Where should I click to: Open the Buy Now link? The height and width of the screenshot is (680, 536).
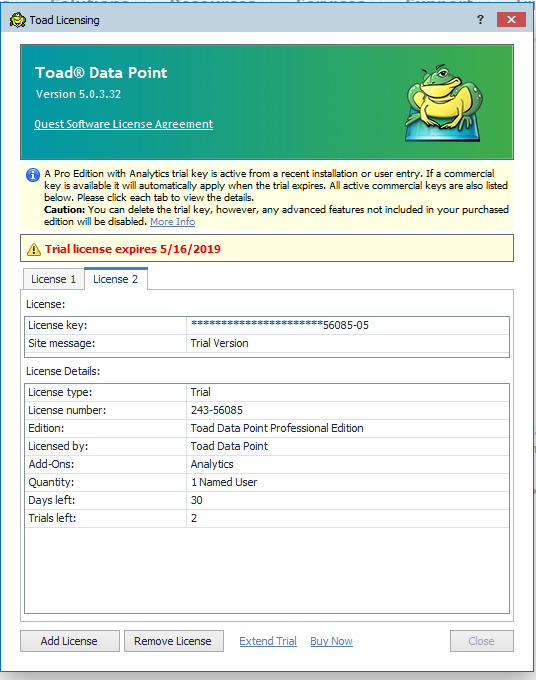click(x=331, y=641)
